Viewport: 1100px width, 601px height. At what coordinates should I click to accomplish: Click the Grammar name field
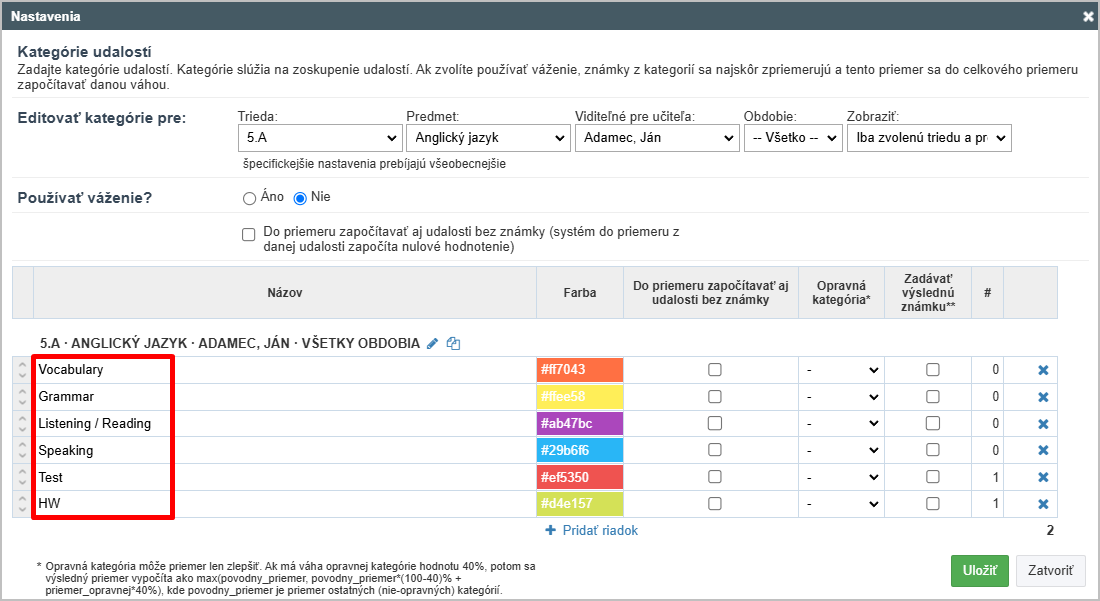[x=285, y=396]
